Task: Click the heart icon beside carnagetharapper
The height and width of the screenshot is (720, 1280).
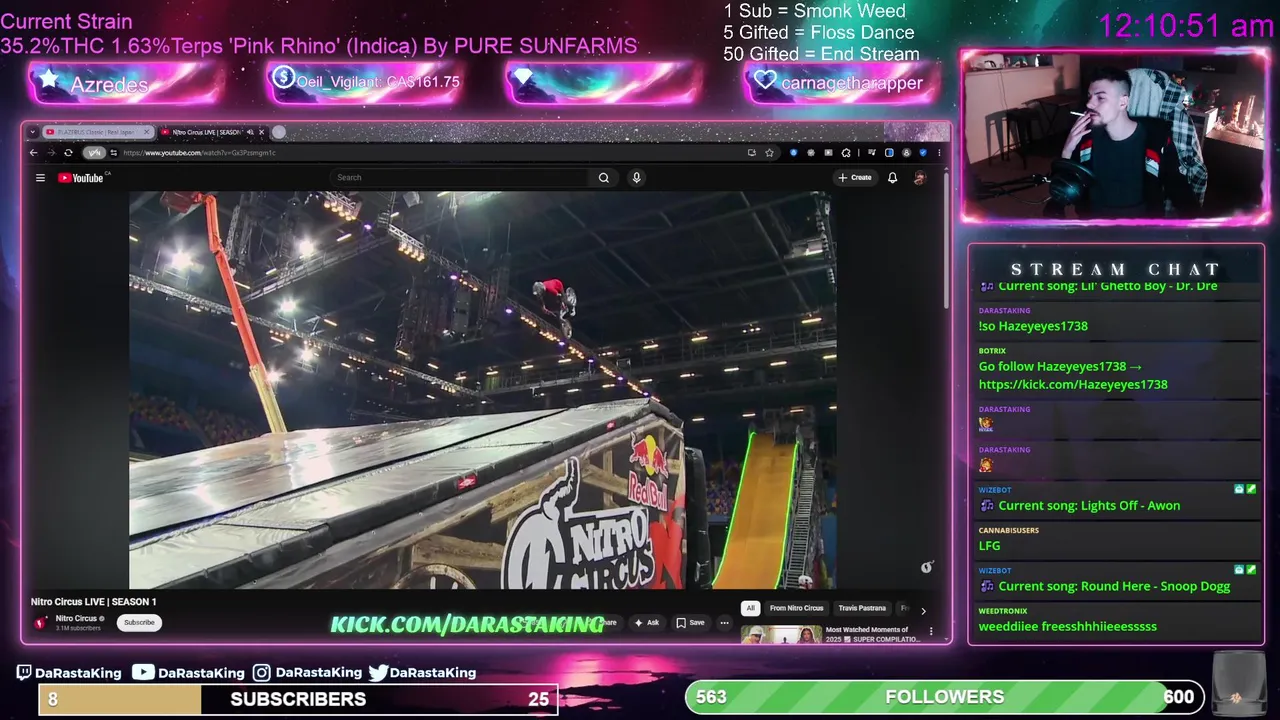Action: (765, 80)
